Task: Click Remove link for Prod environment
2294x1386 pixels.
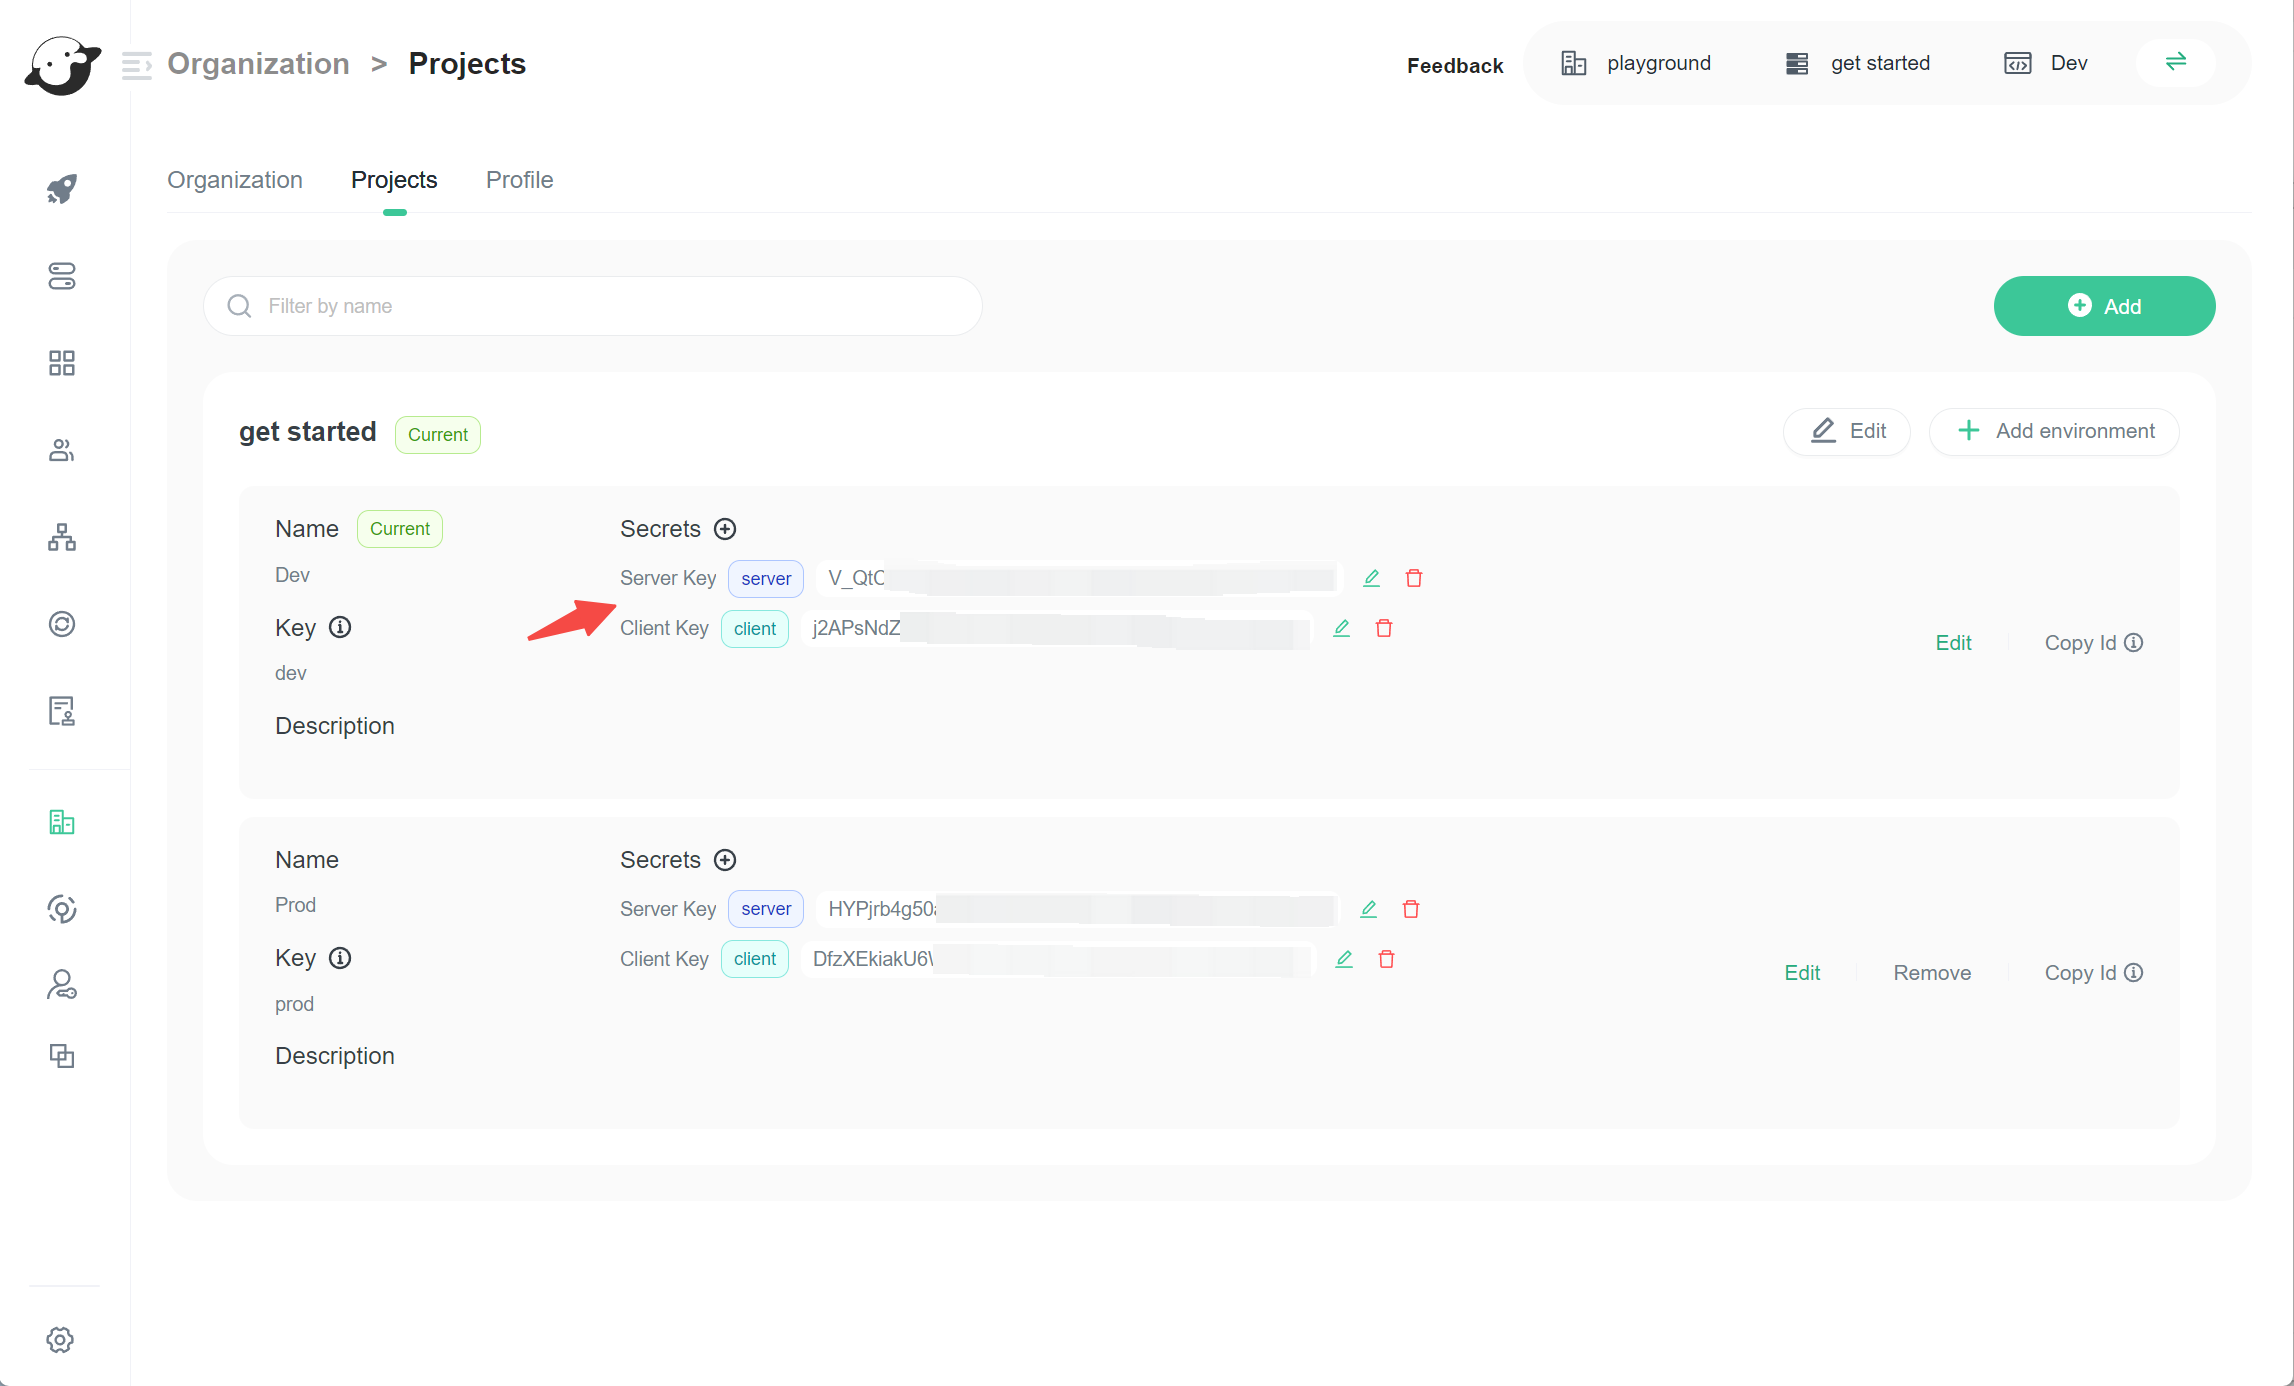Action: click(x=1932, y=973)
